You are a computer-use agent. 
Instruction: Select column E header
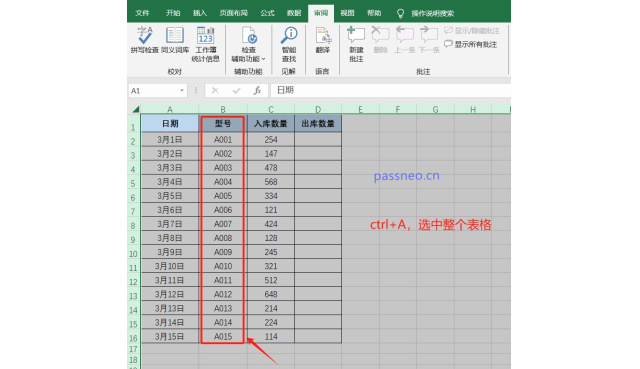coord(360,109)
